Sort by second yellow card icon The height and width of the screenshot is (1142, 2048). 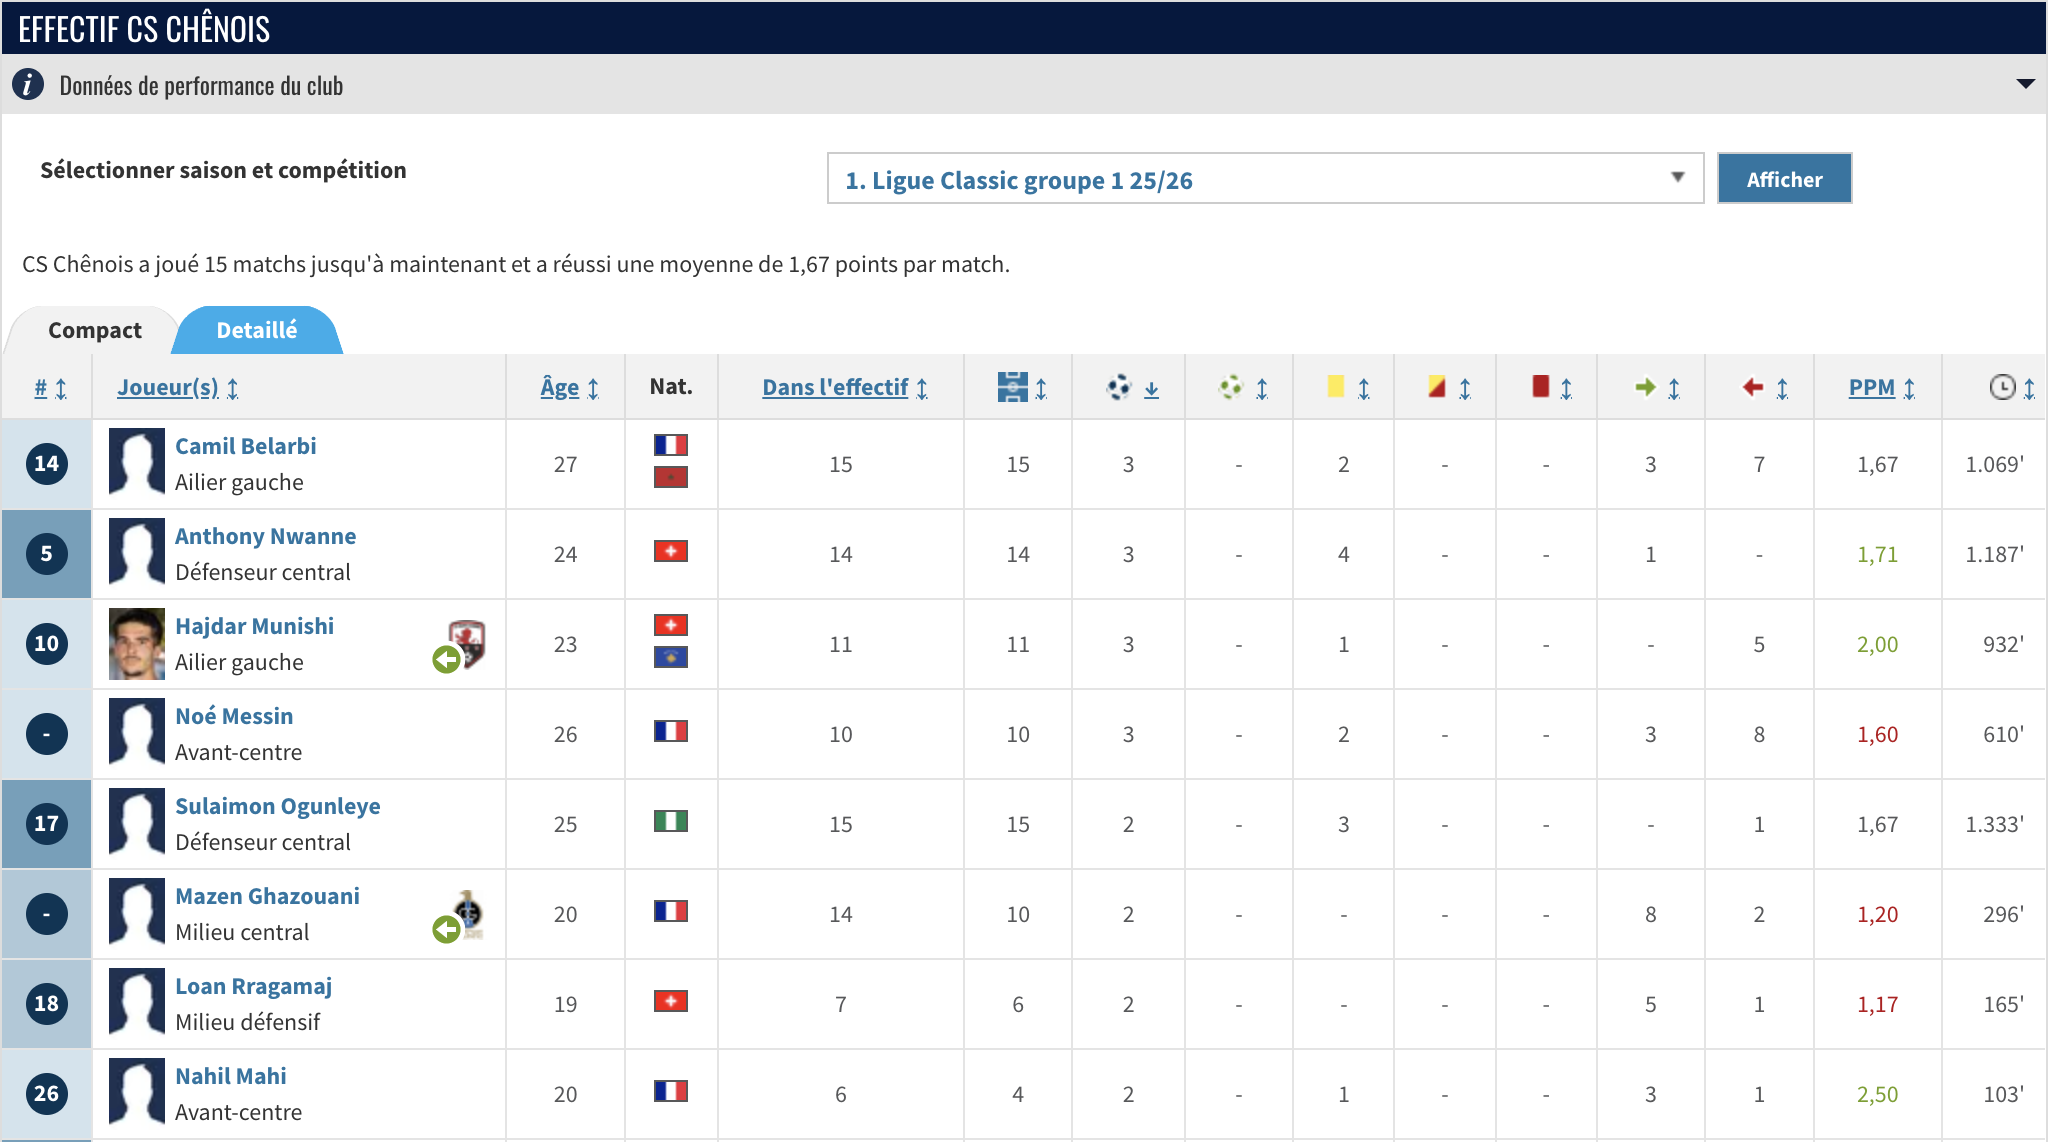pos(1437,387)
